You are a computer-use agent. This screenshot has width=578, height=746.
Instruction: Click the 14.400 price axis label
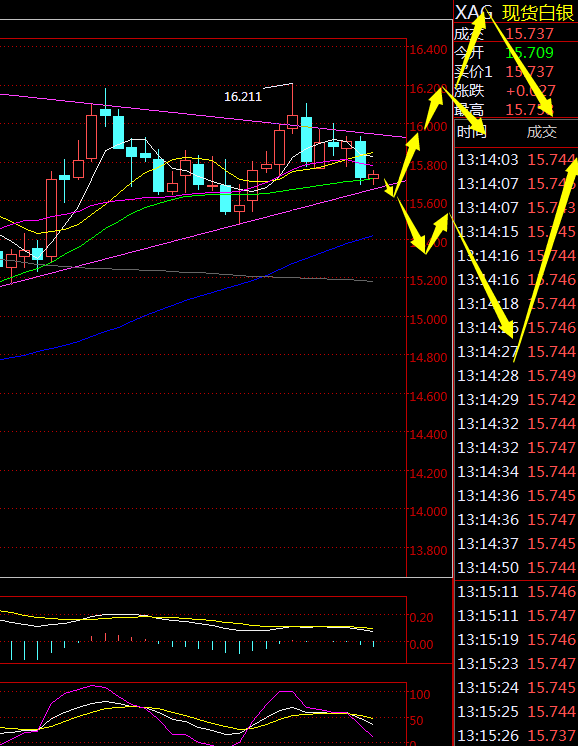[x=429, y=434]
